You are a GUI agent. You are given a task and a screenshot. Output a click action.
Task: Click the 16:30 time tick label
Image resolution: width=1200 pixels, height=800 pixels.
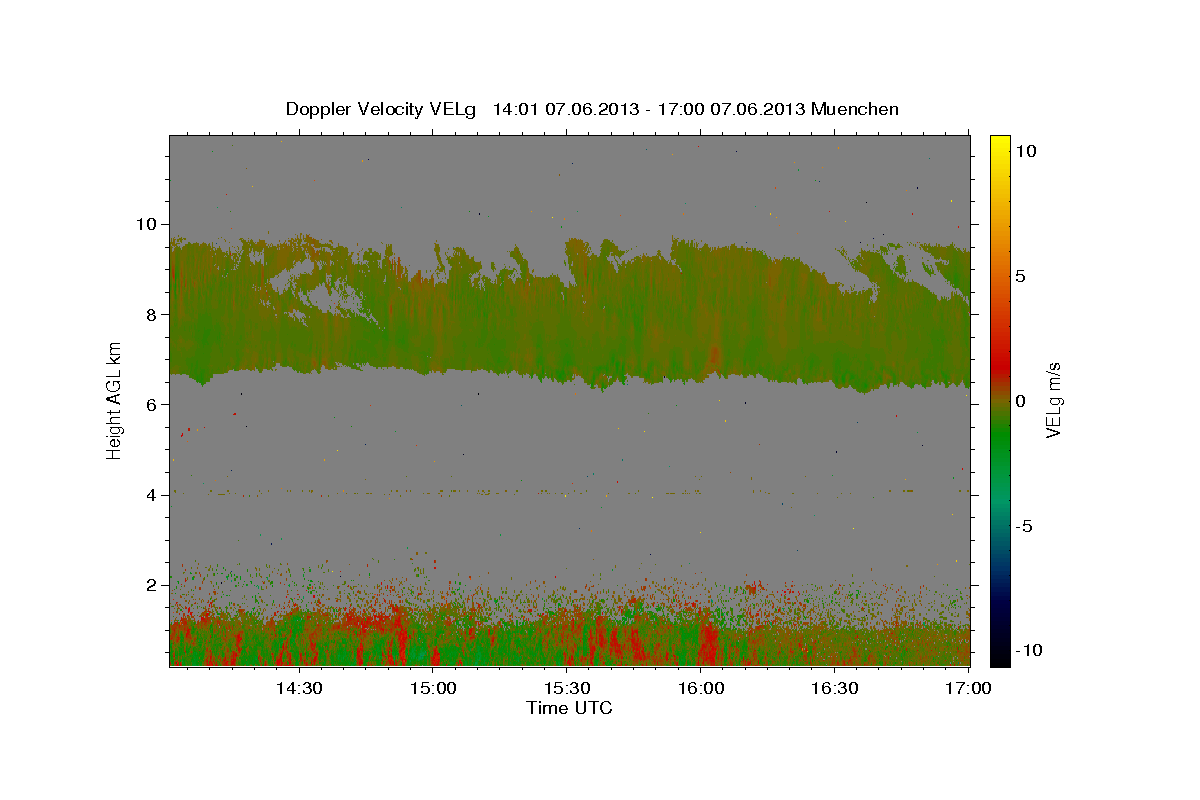coord(836,688)
